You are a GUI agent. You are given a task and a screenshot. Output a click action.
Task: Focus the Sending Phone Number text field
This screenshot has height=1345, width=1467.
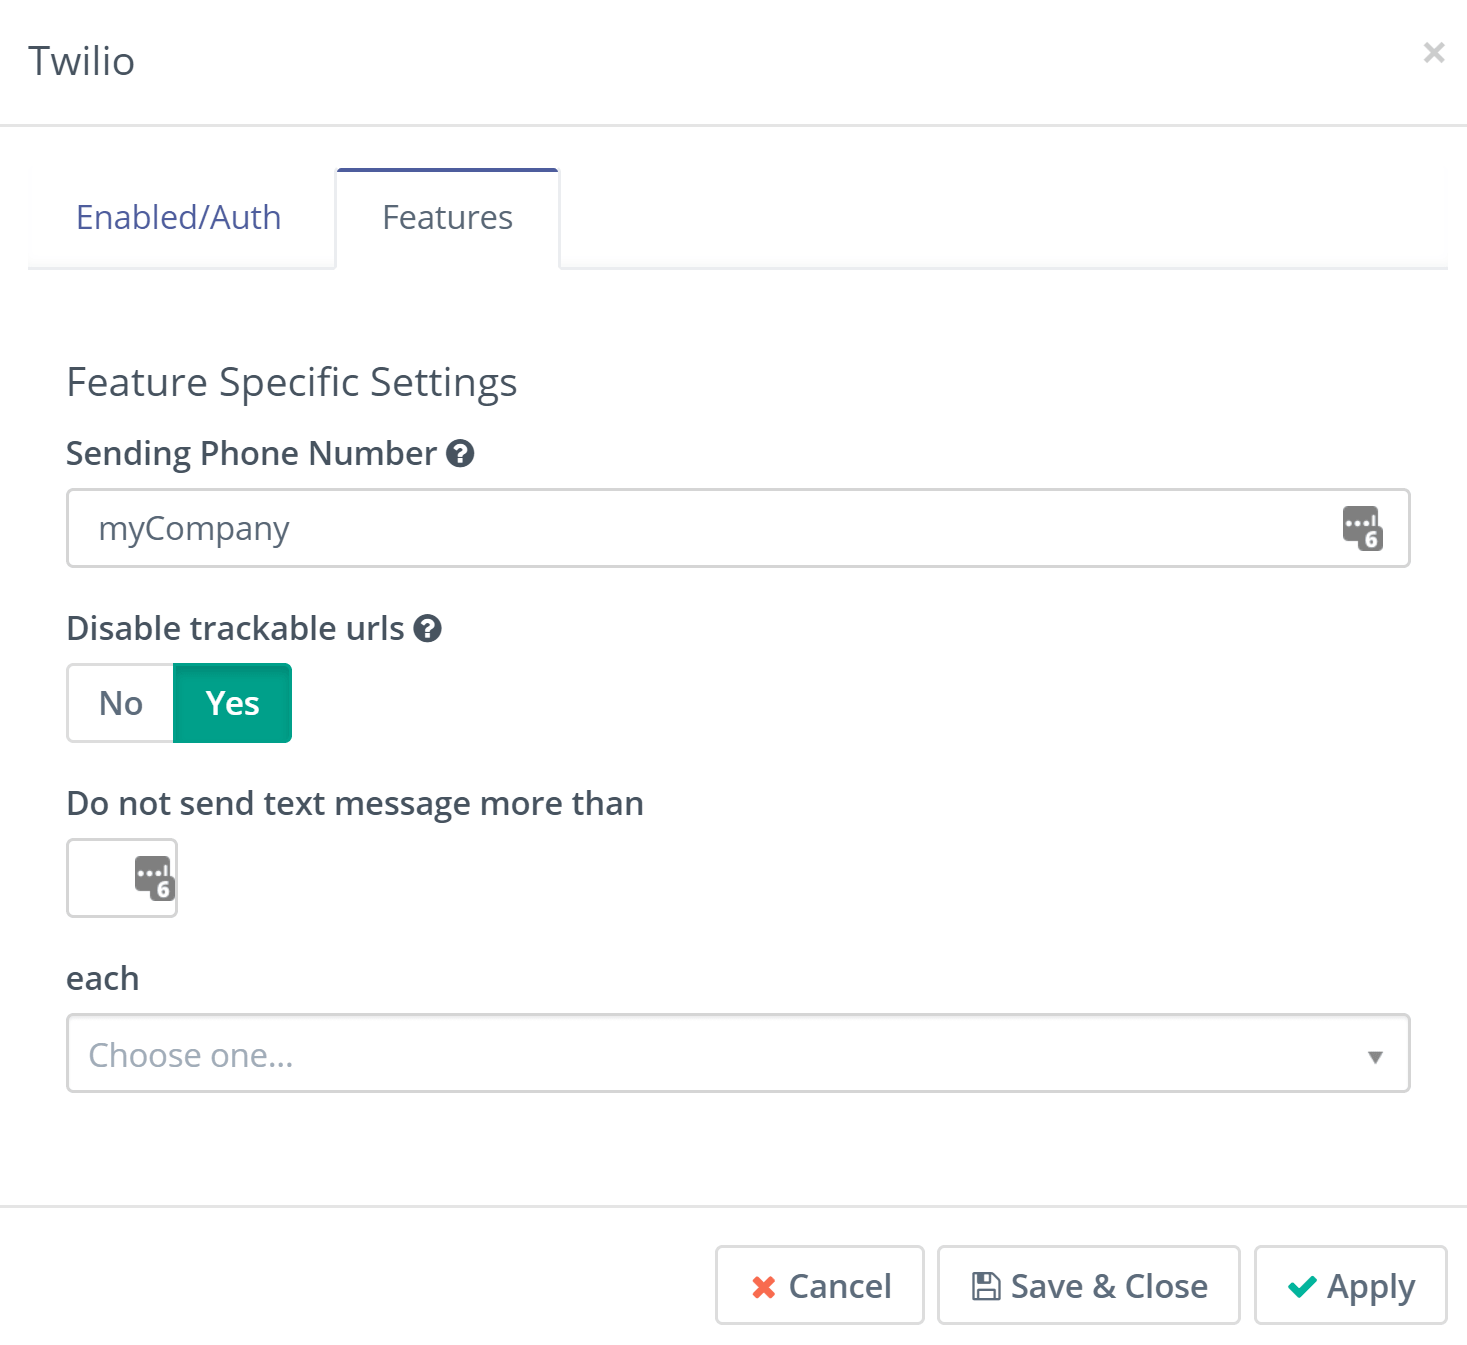(x=700, y=528)
